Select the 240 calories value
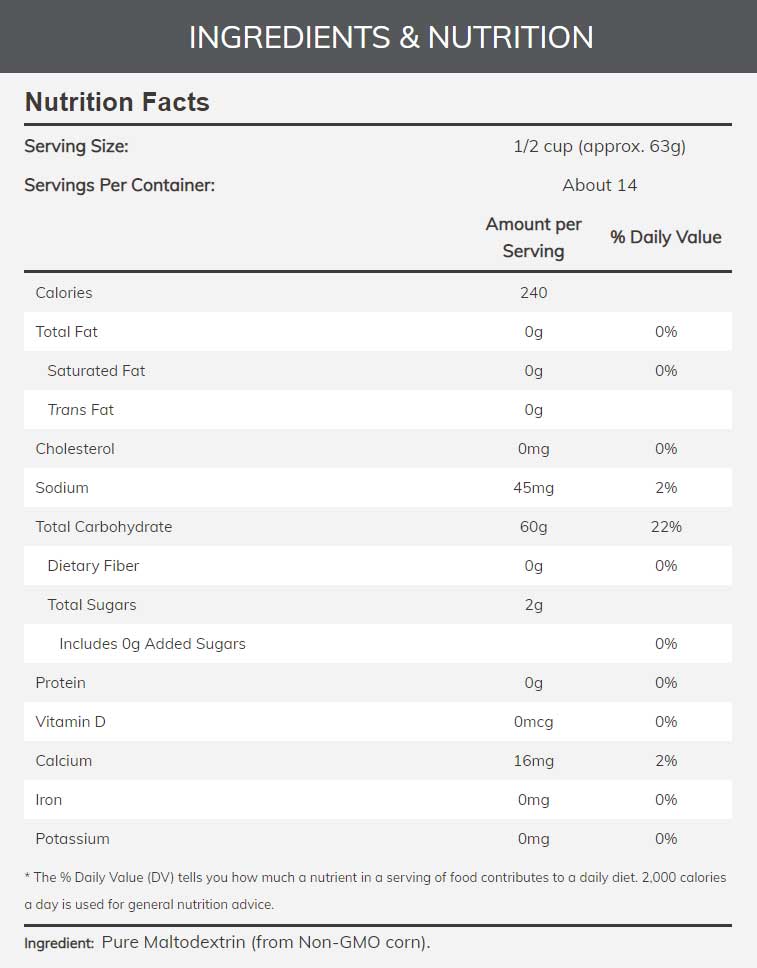This screenshot has width=757, height=968. [x=533, y=293]
